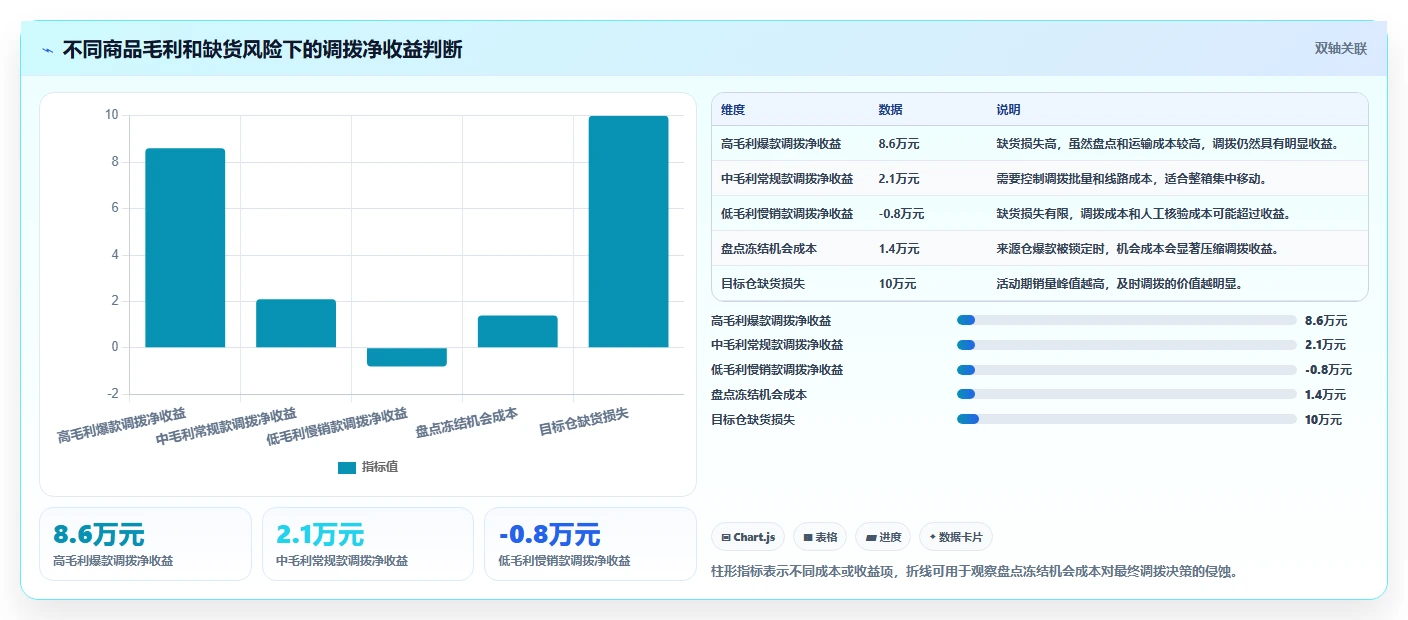Click the 数据 column header
This screenshot has height=620, width=1408.
(x=890, y=109)
